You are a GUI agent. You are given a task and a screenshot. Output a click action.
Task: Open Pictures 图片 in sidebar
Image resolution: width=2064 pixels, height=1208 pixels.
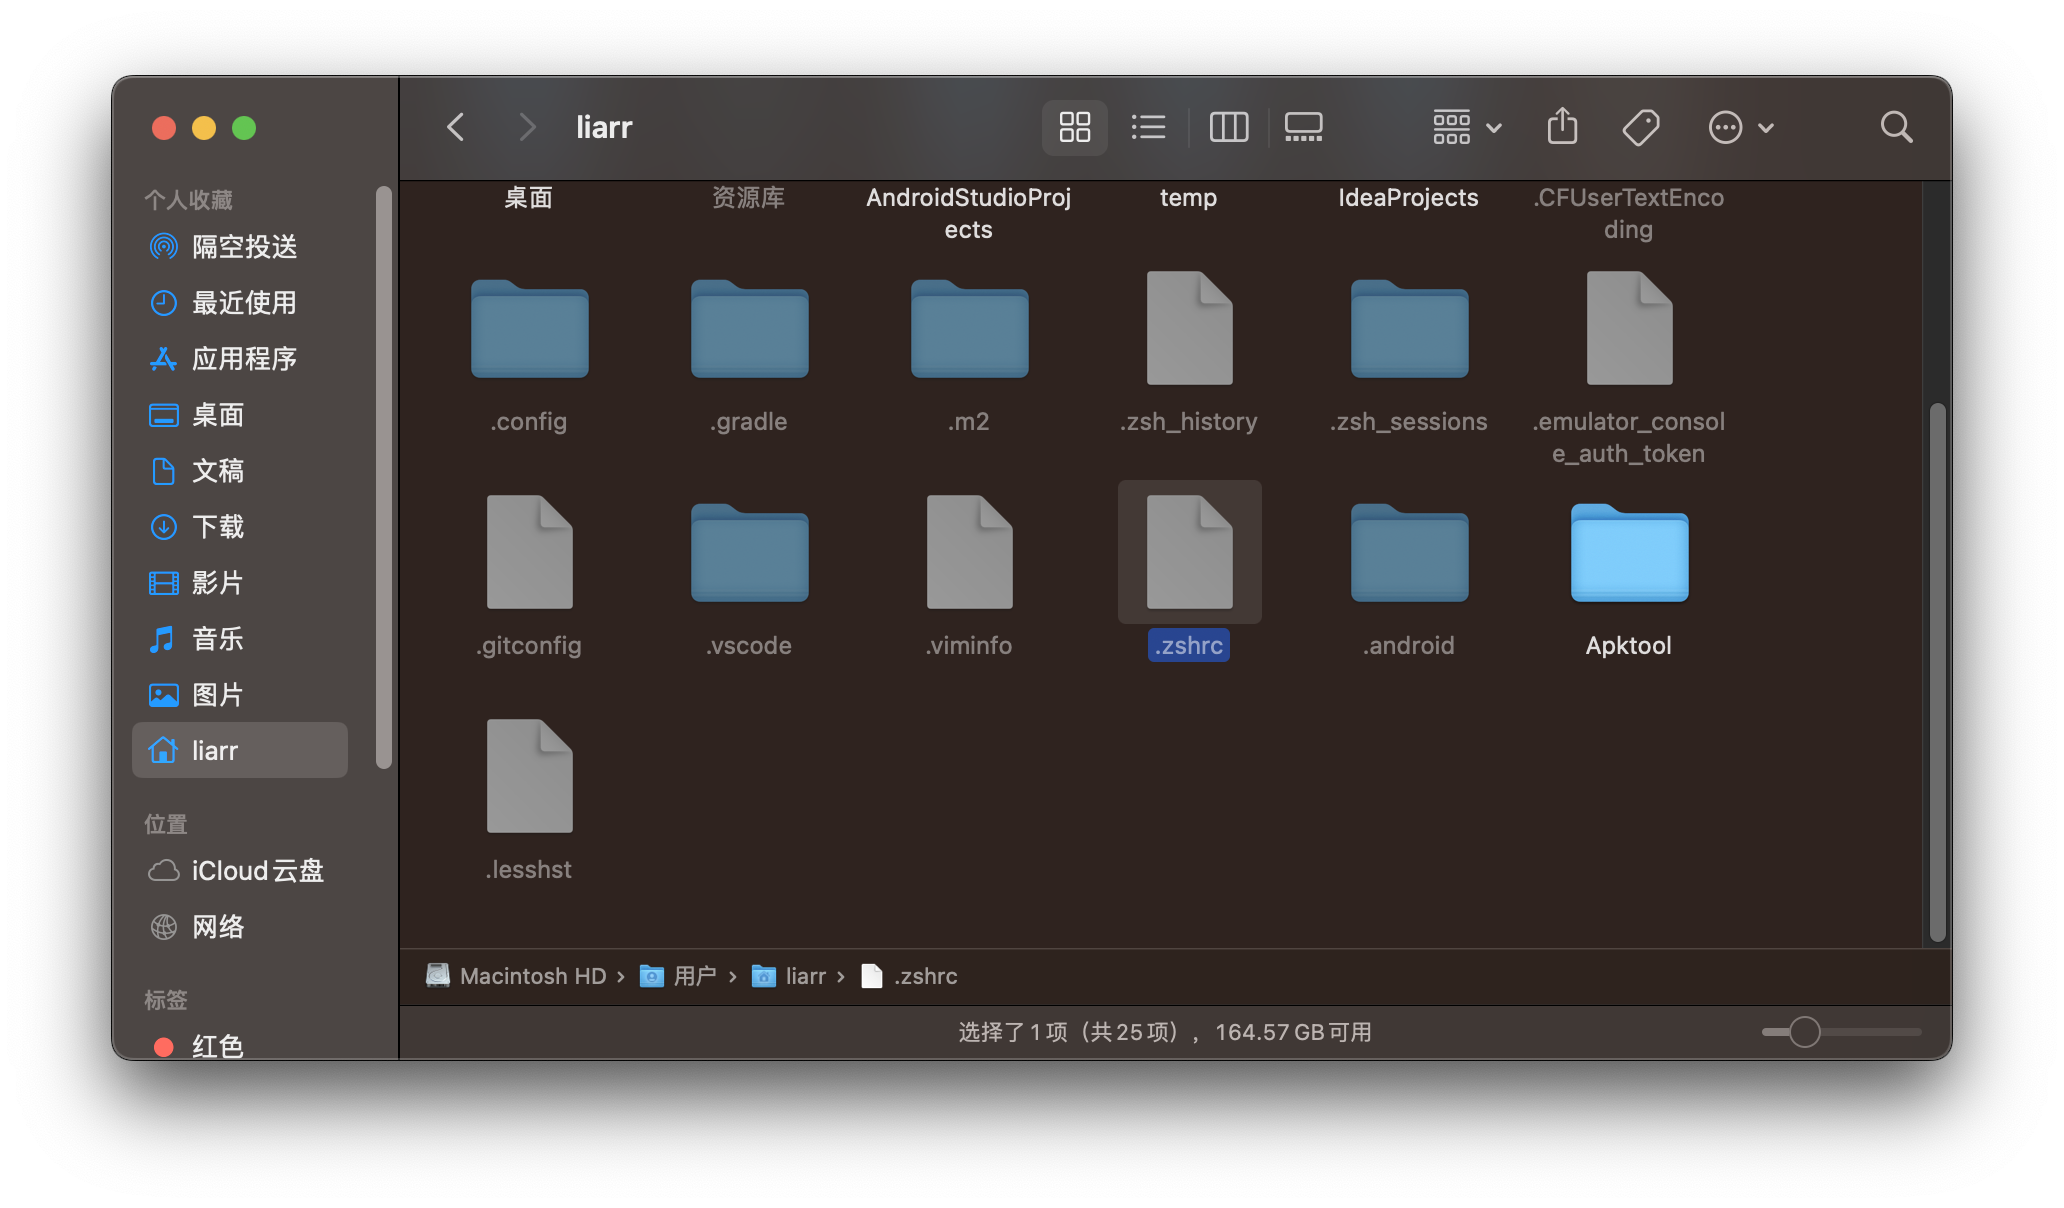tap(240, 694)
